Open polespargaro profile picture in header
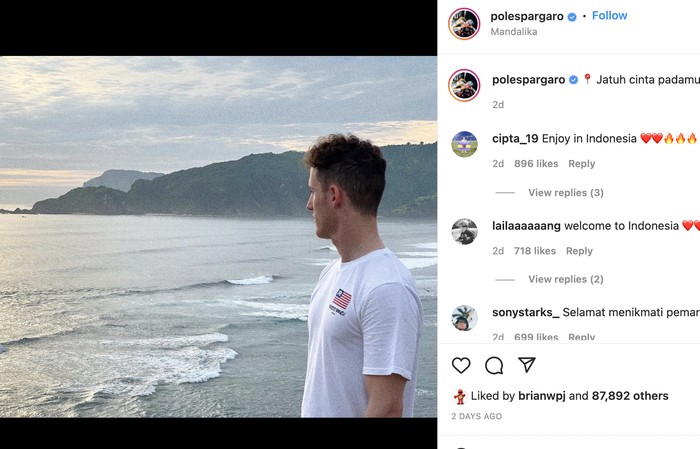The height and width of the screenshot is (449, 700). 464,23
